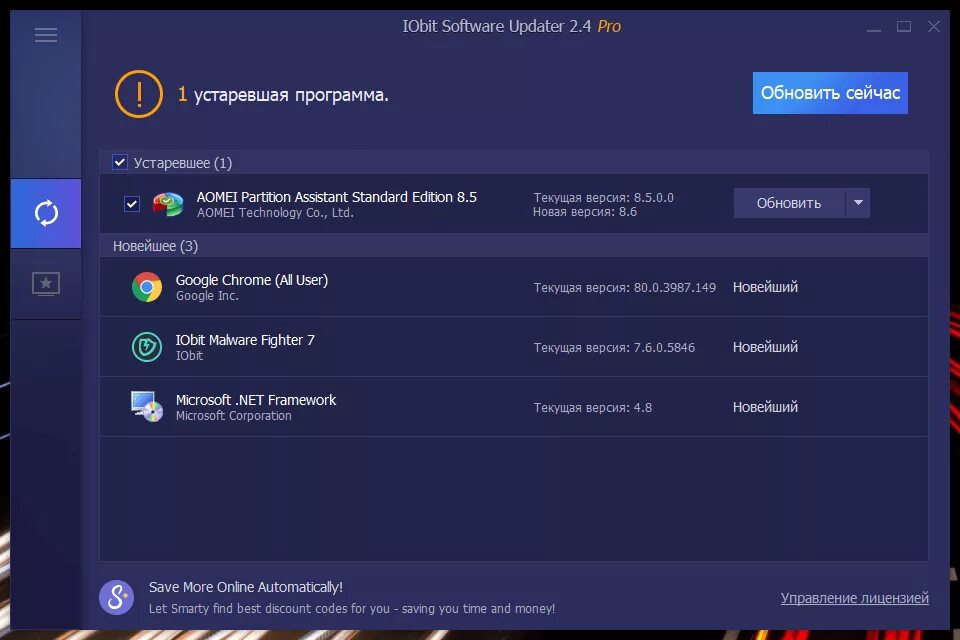960x640 pixels.
Task: Click the Google Inc. publisher text
Action: point(207,295)
